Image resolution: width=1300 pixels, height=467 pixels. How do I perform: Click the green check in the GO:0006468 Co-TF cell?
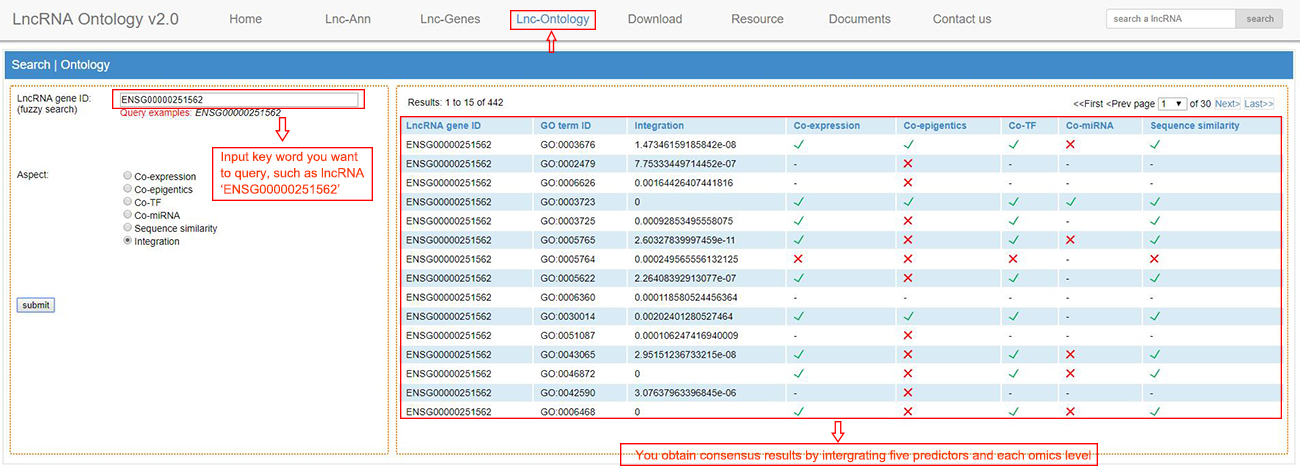click(x=1015, y=411)
